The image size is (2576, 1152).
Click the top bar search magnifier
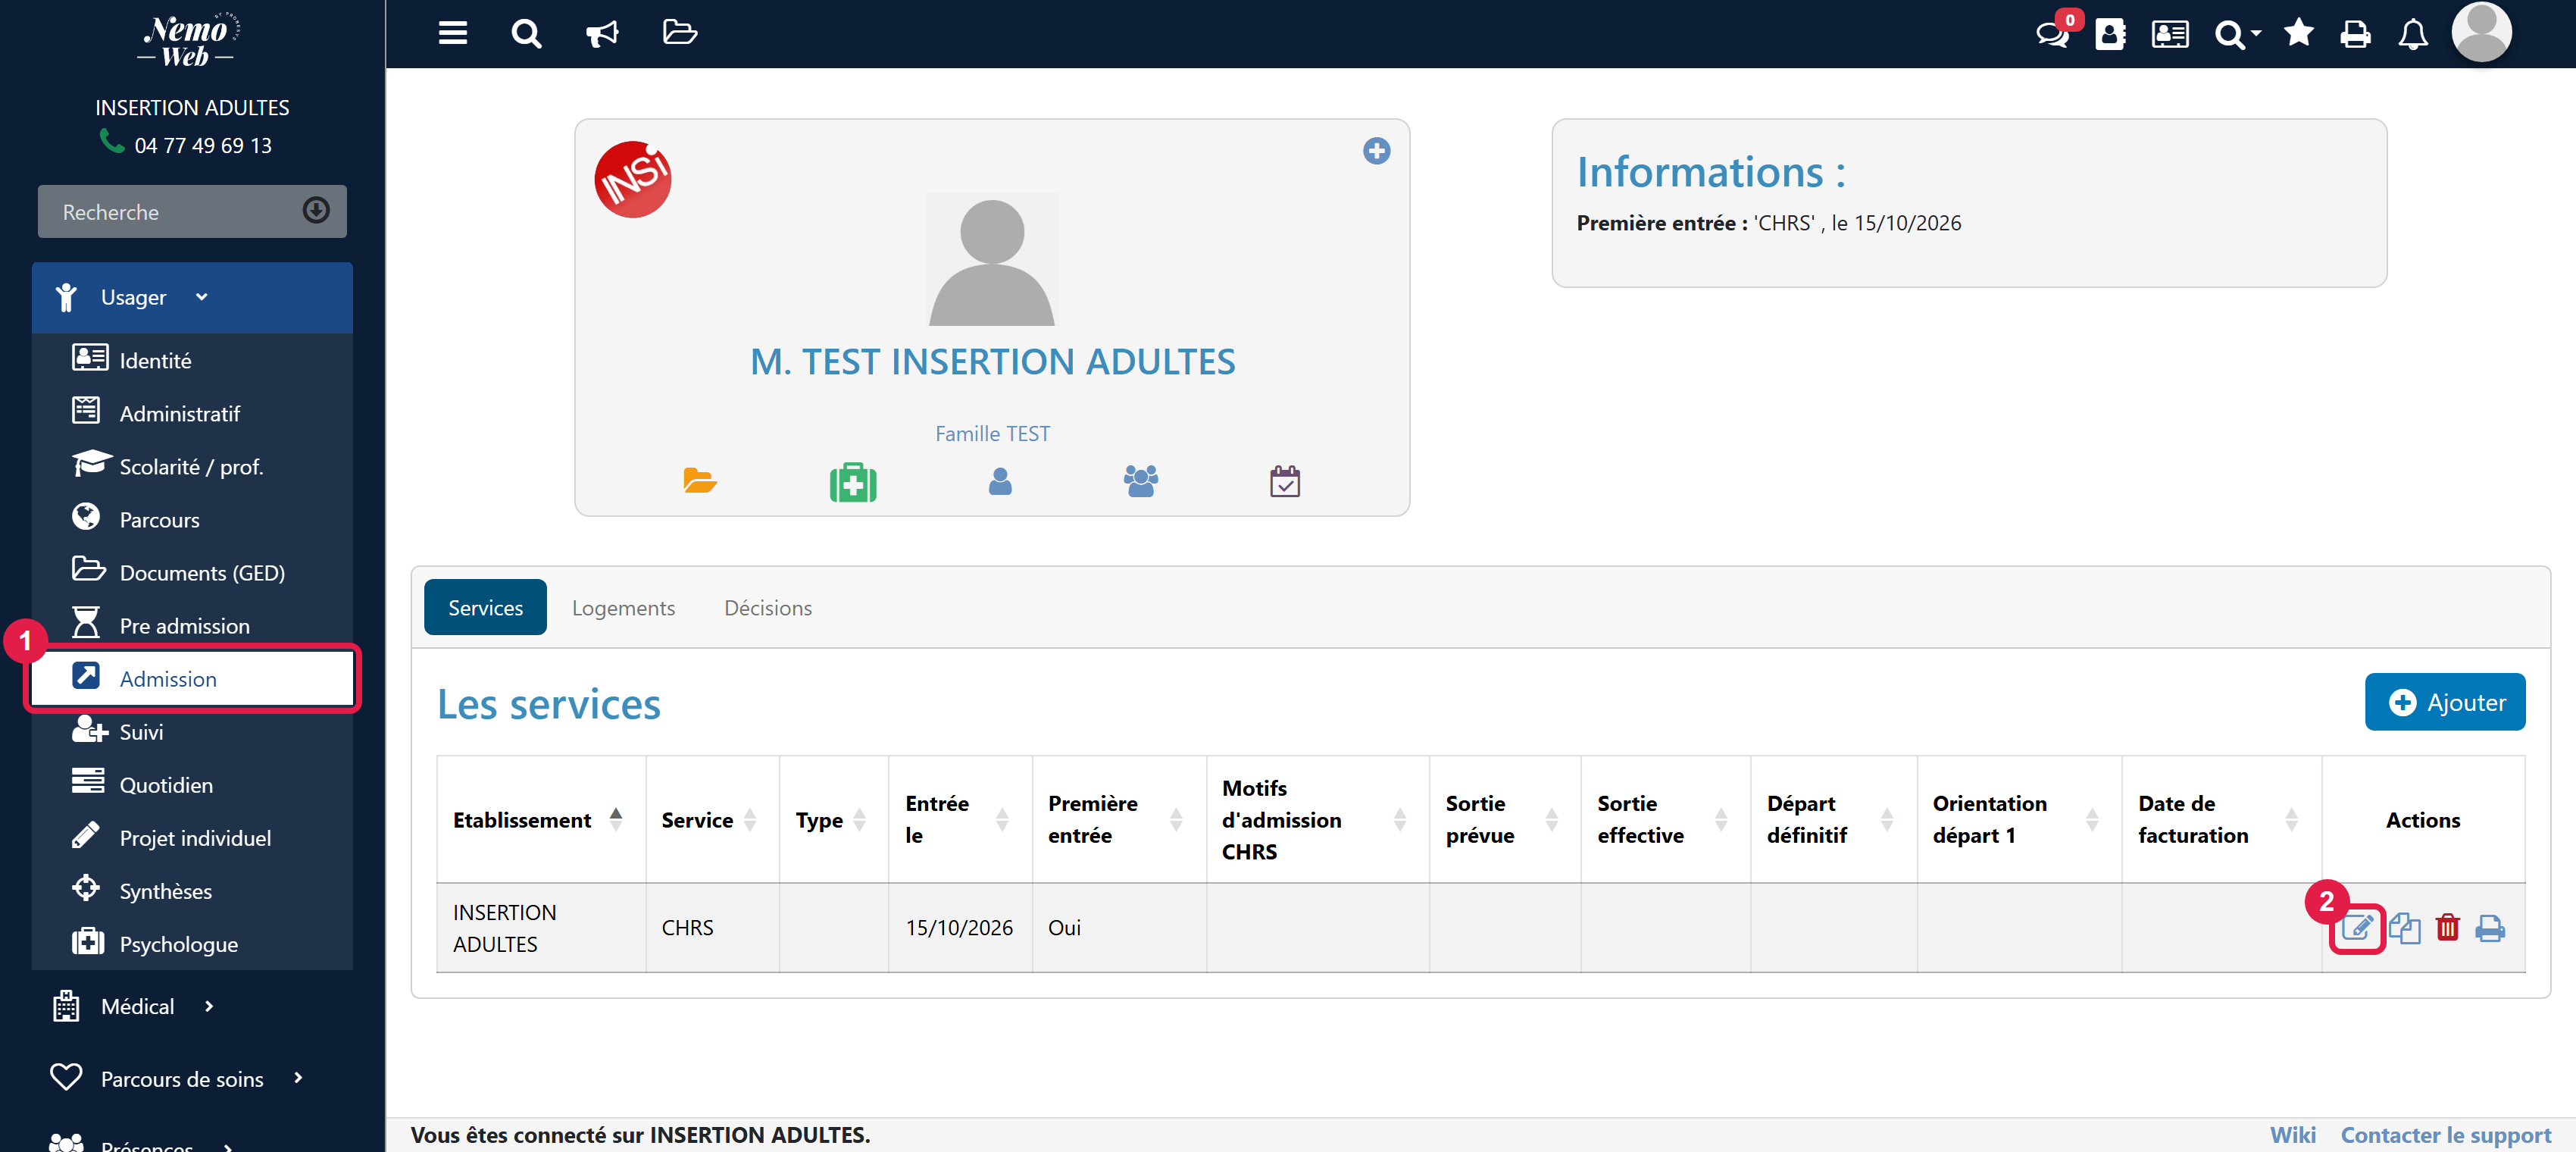tap(526, 34)
